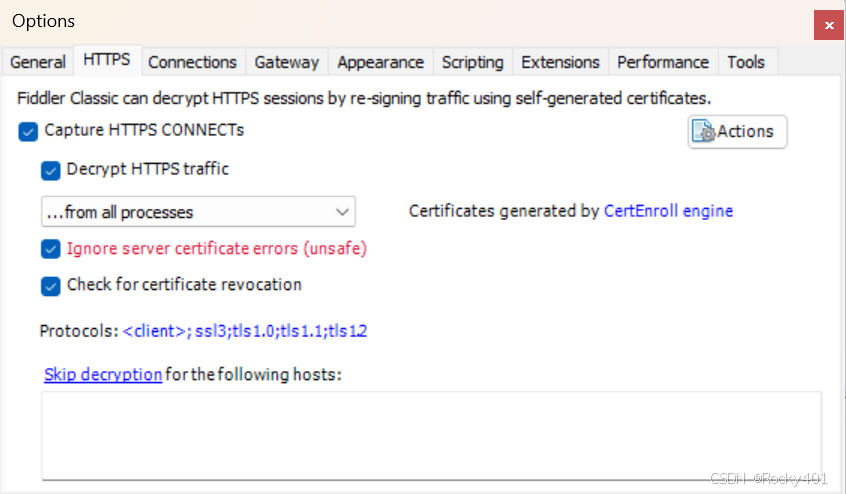Open the Scripting tab
The width and height of the screenshot is (846, 494).
[x=473, y=62]
